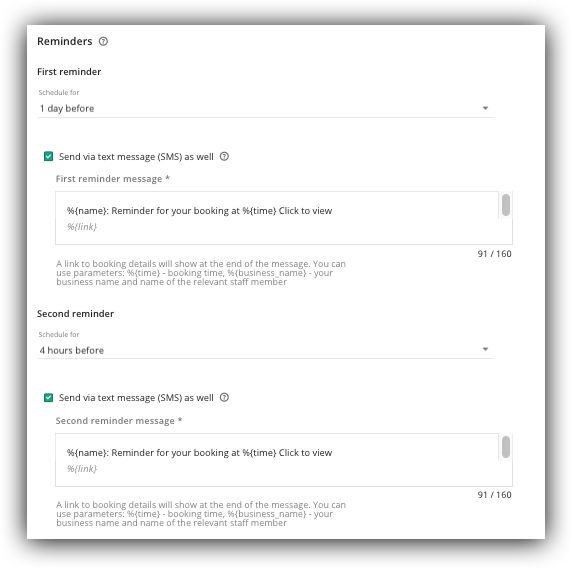Click the 'Schedule for' label under Second reminder
Image resolution: width=572 pixels, height=568 pixels.
pyautogui.click(x=59, y=335)
